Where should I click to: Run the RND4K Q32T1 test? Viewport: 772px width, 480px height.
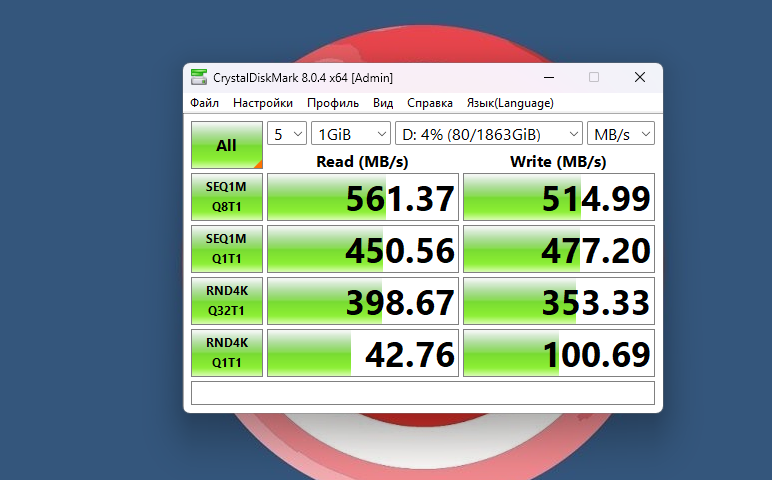tap(227, 301)
